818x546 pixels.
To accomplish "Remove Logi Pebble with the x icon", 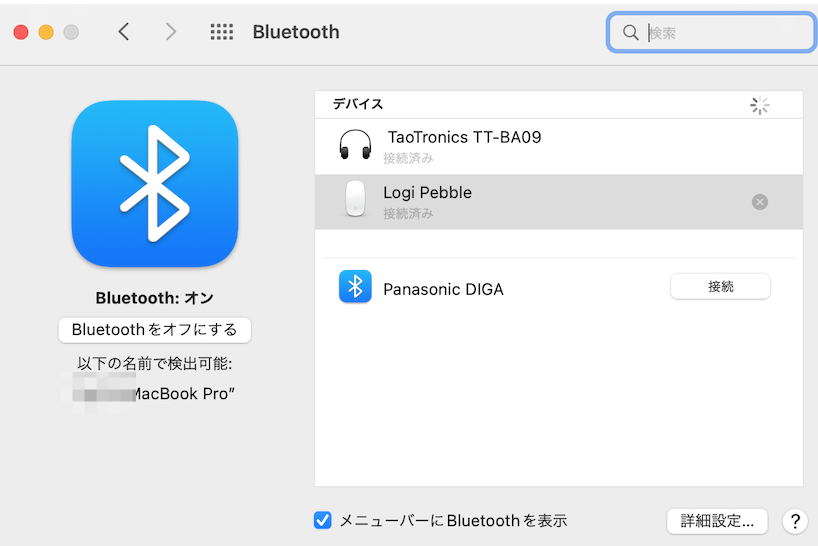I will coord(760,202).
